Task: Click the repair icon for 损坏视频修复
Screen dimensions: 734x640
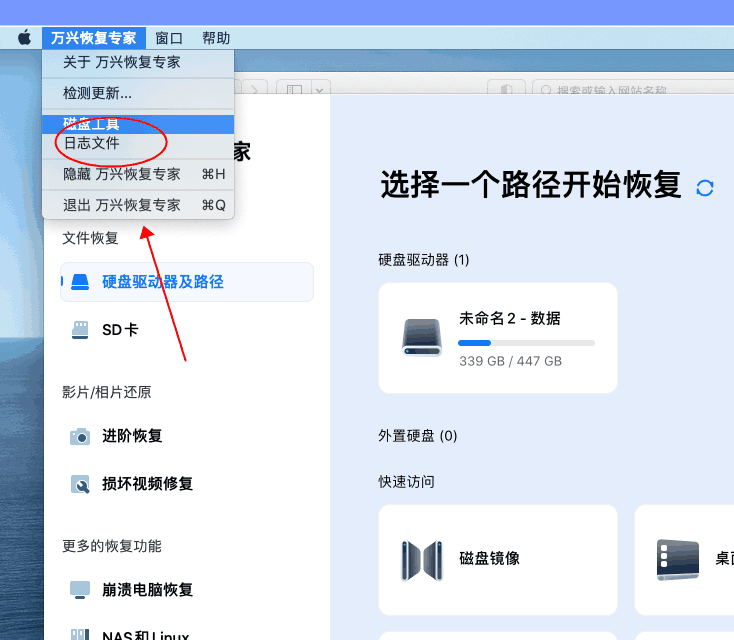Action: pos(80,484)
